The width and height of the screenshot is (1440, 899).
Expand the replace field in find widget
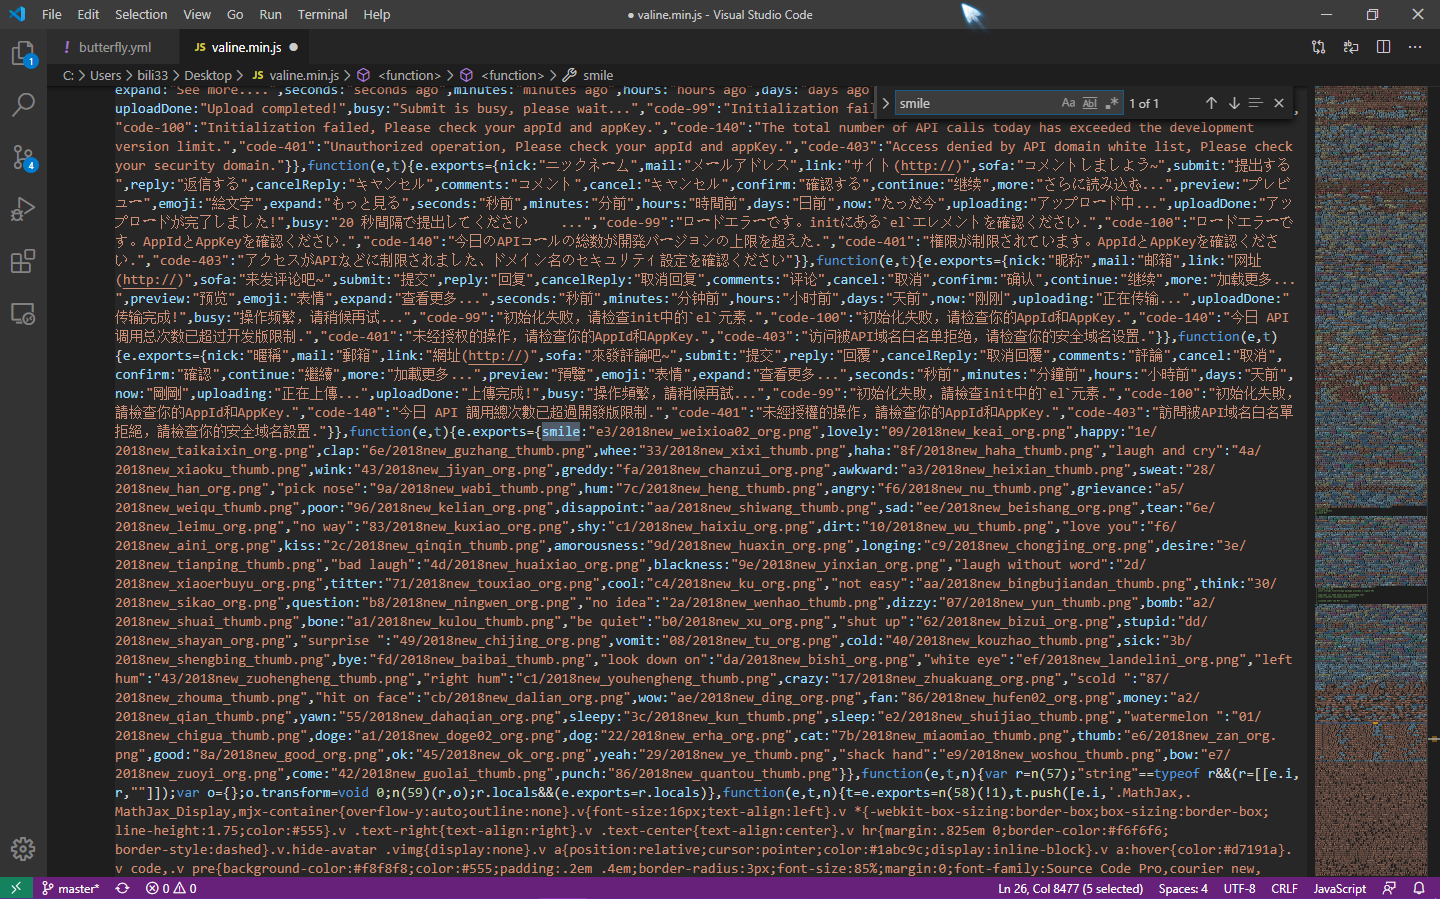885,103
